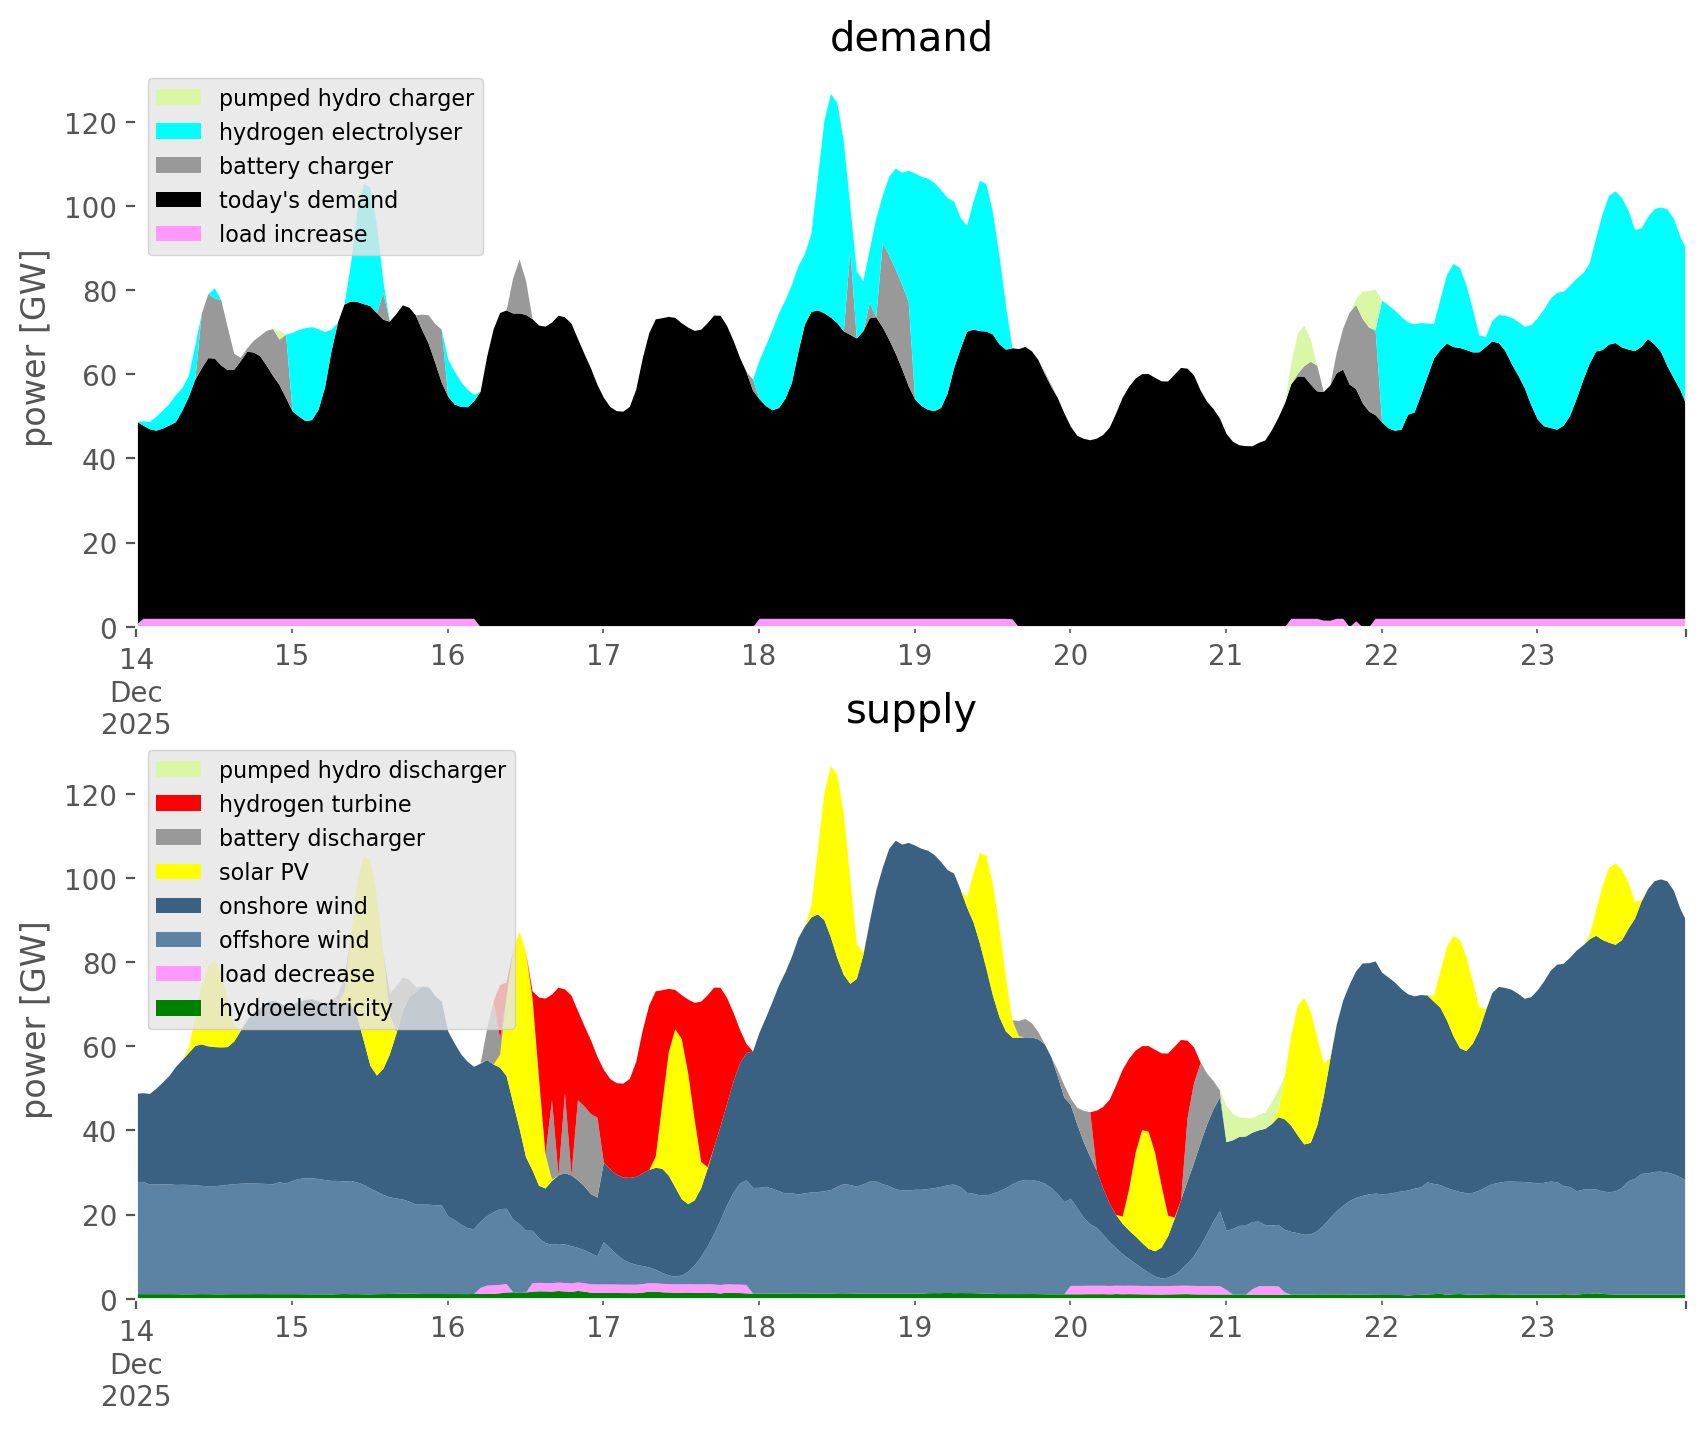The height and width of the screenshot is (1431, 1706).
Task: Click the onshore wind legend swatch
Action: click(x=180, y=906)
